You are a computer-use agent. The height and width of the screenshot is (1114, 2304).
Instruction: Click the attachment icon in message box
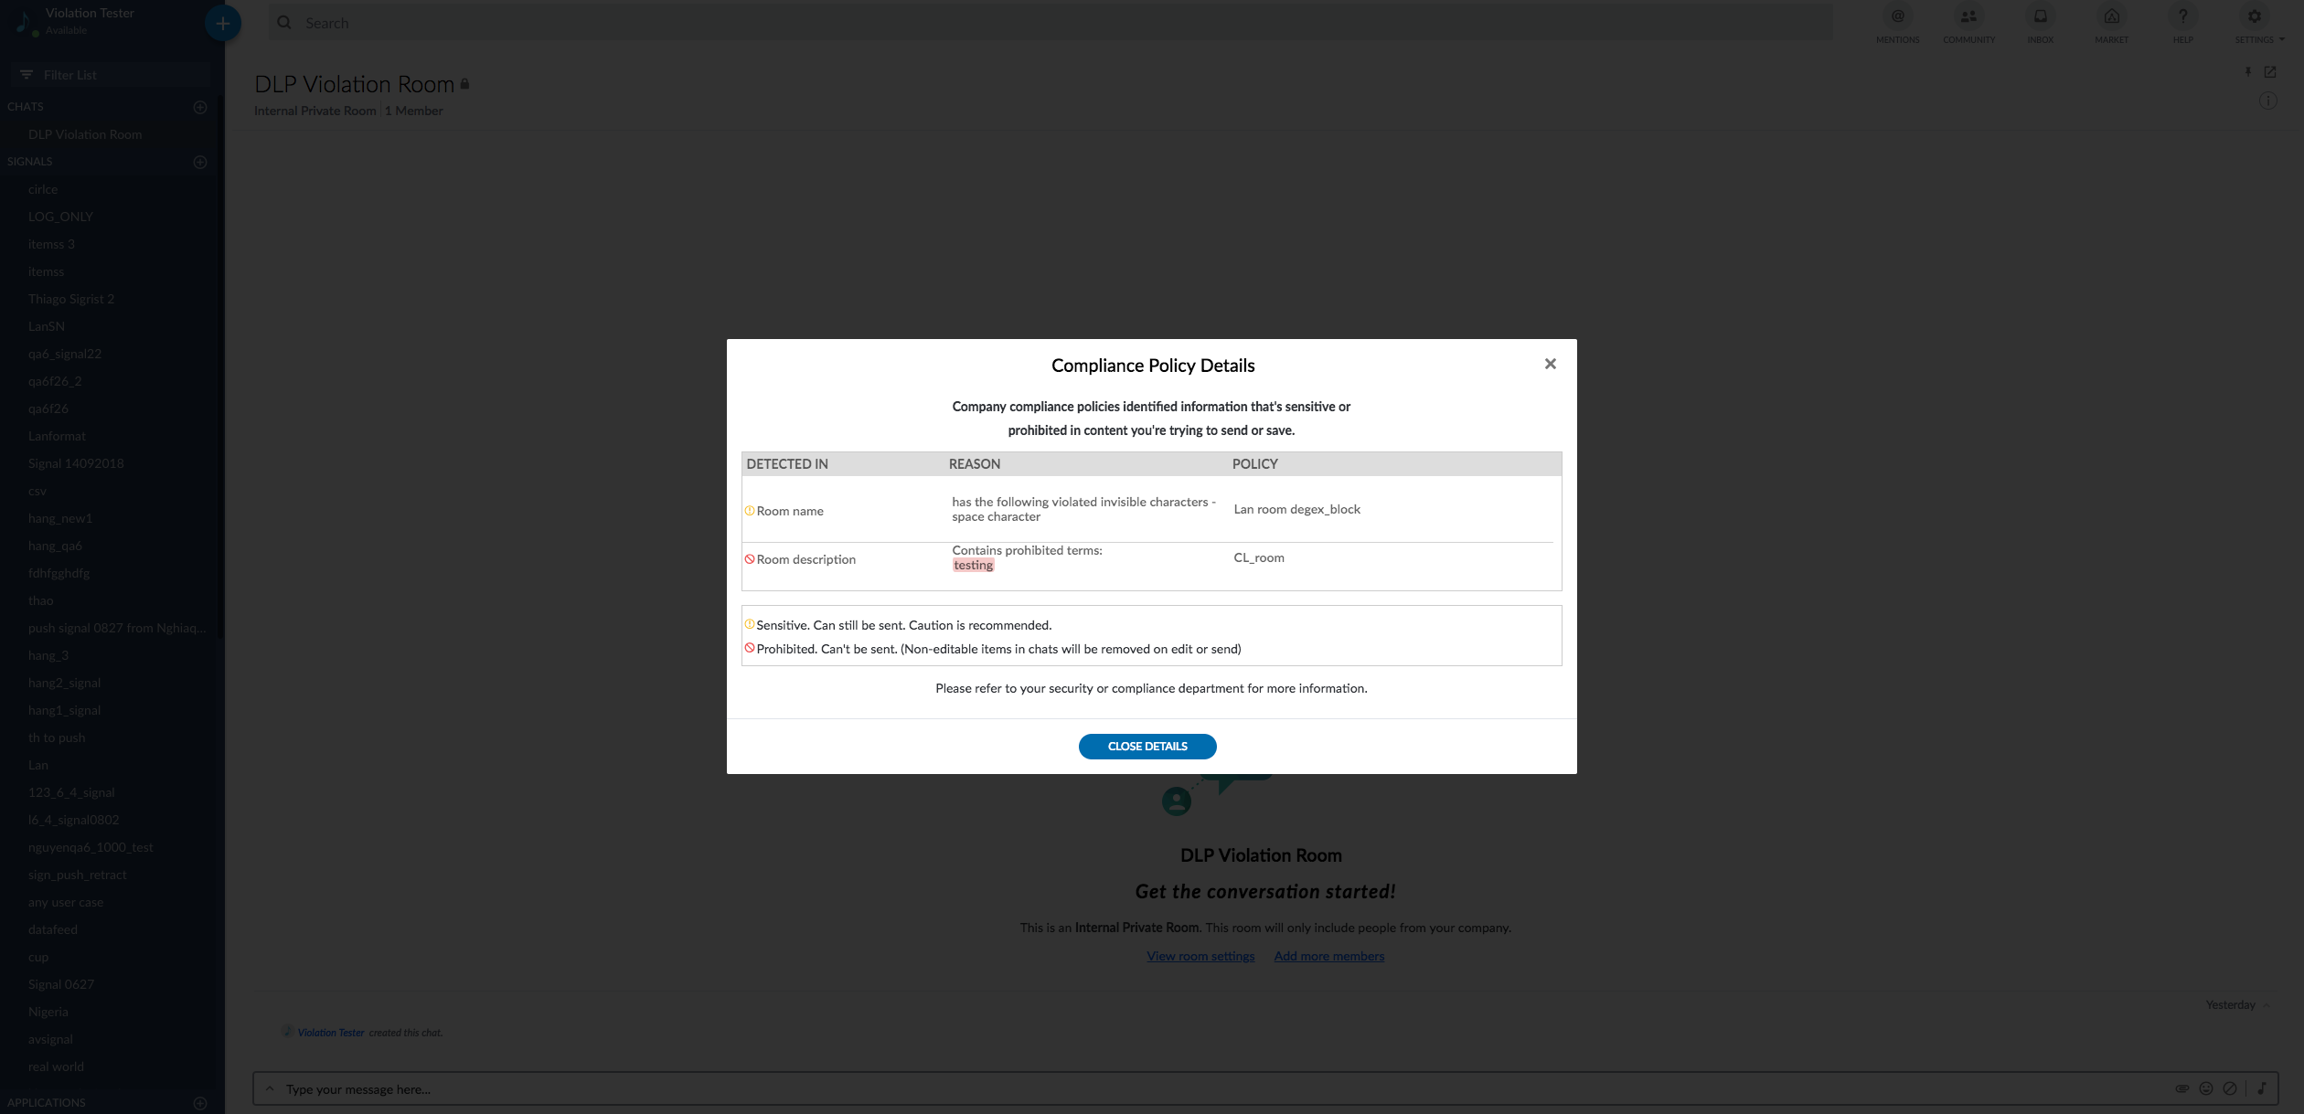click(x=2182, y=1088)
